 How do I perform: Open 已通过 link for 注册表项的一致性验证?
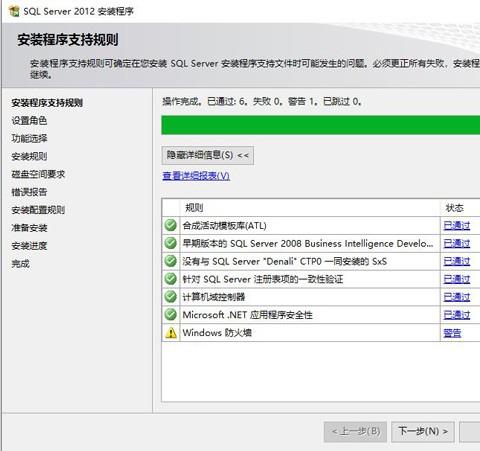pos(457,279)
